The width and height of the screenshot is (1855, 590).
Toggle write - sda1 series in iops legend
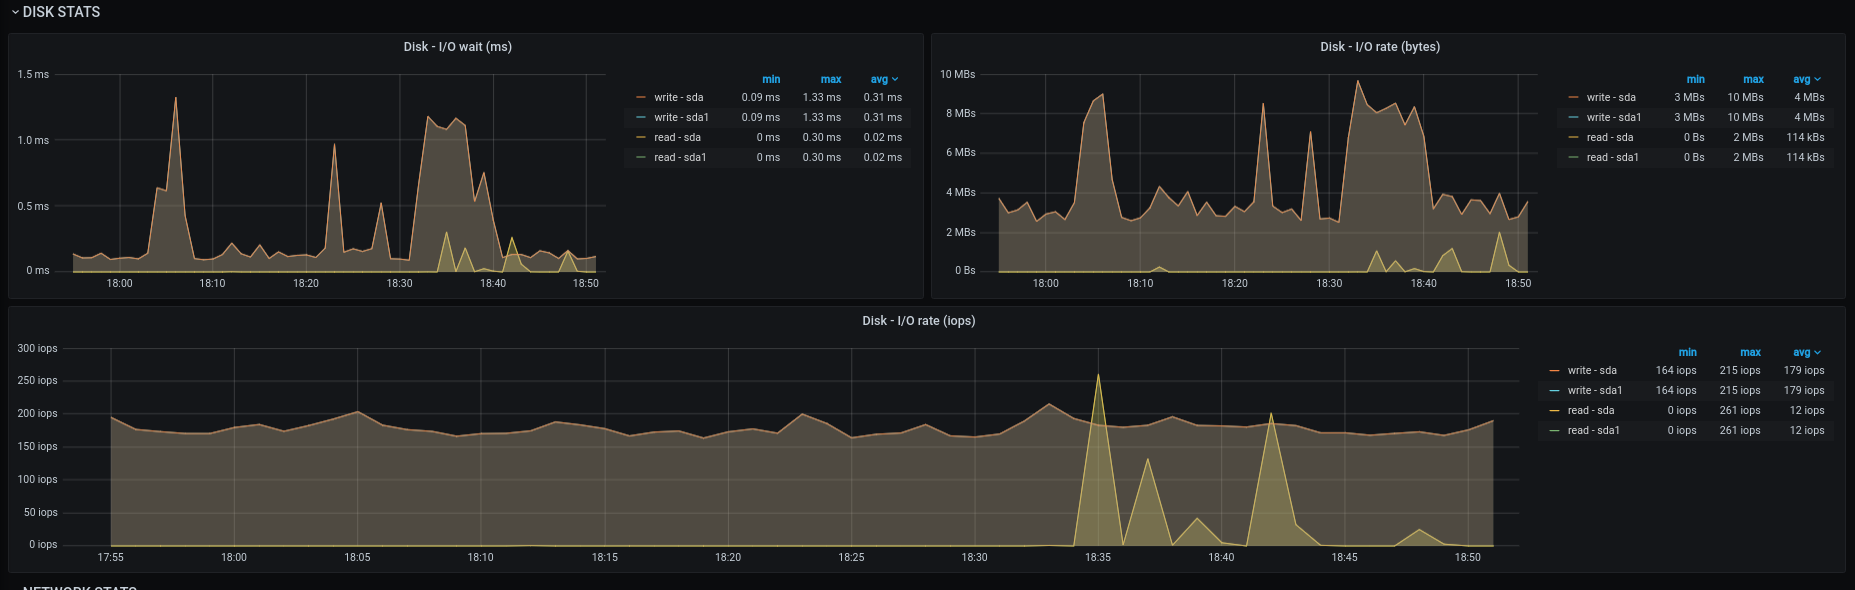(1595, 390)
